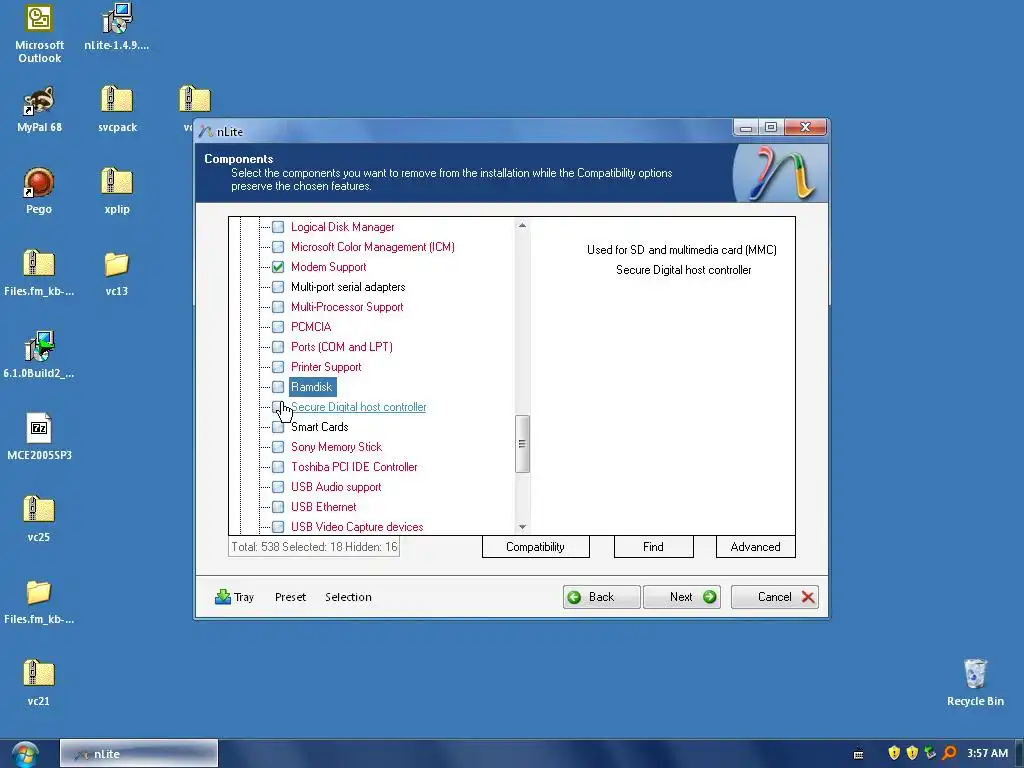Select the Sony Memory Stick label

point(336,447)
